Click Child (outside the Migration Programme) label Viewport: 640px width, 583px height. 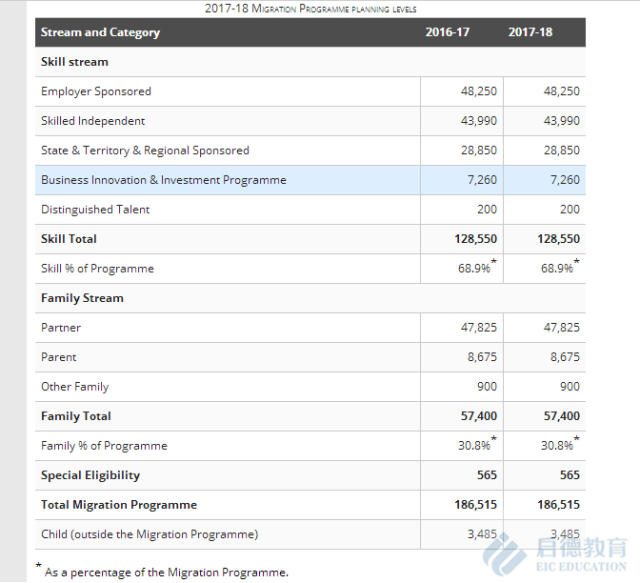(149, 534)
